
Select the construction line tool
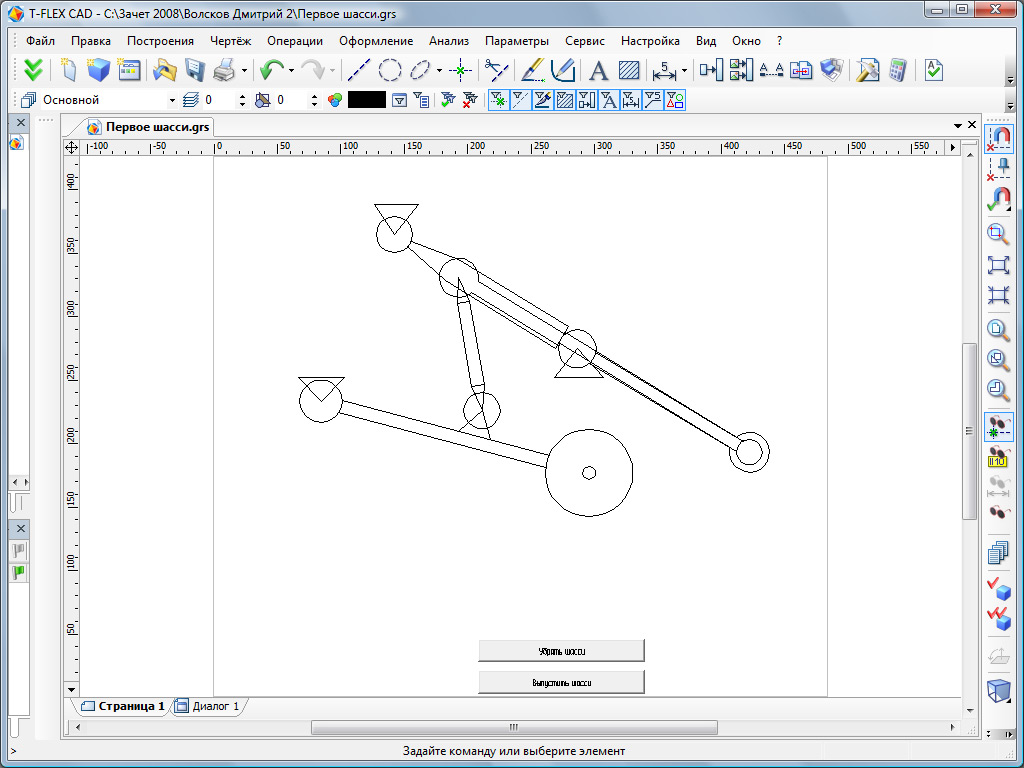click(359, 70)
